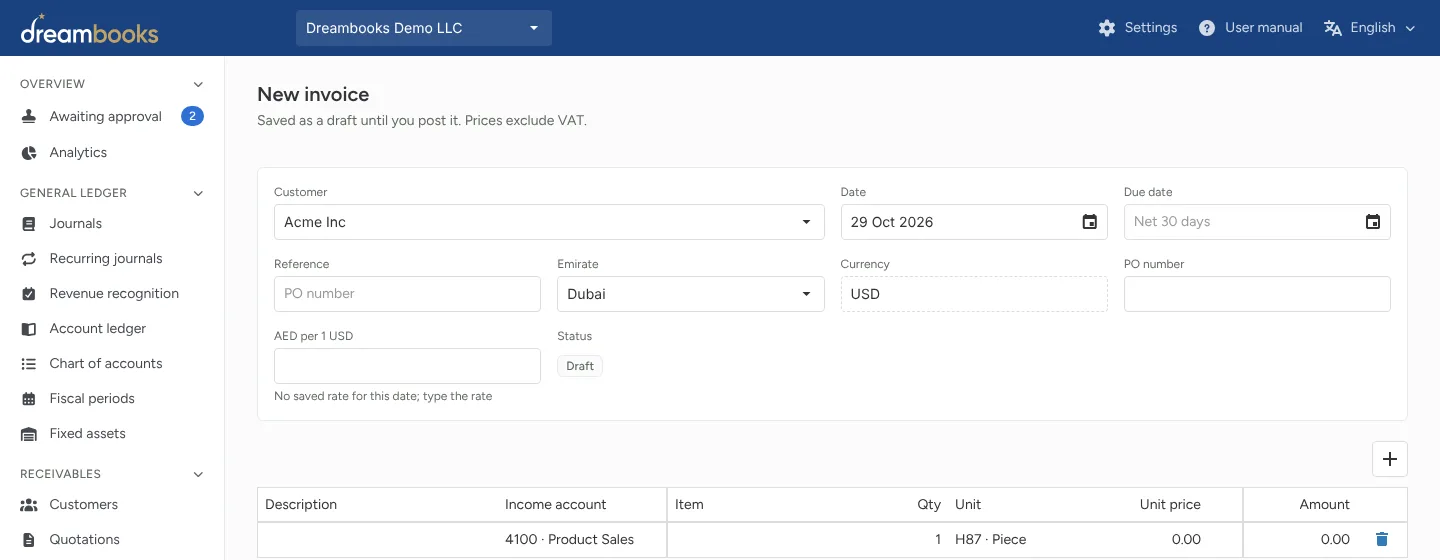Click the Description cell in the line row
This screenshot has width=1440, height=560.
click(377, 539)
